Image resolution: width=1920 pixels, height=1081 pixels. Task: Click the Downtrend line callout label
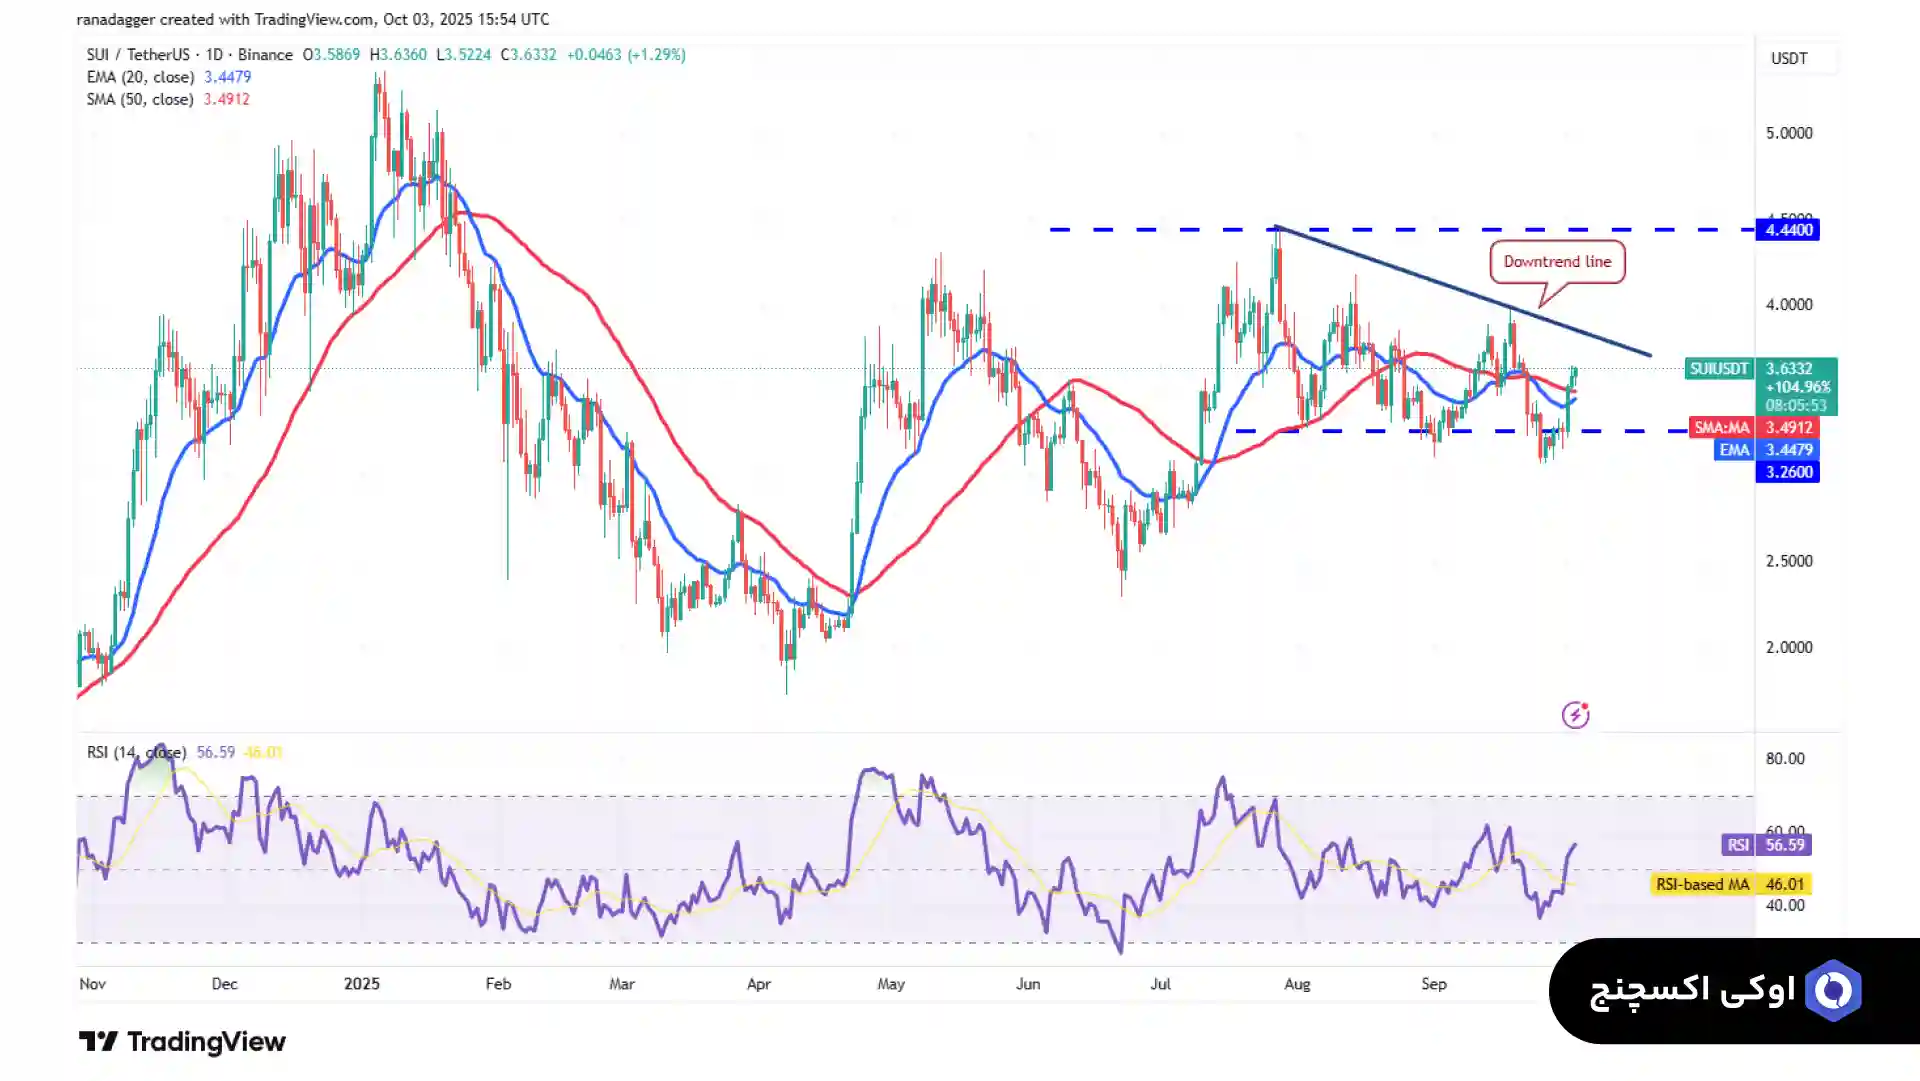1557,262
